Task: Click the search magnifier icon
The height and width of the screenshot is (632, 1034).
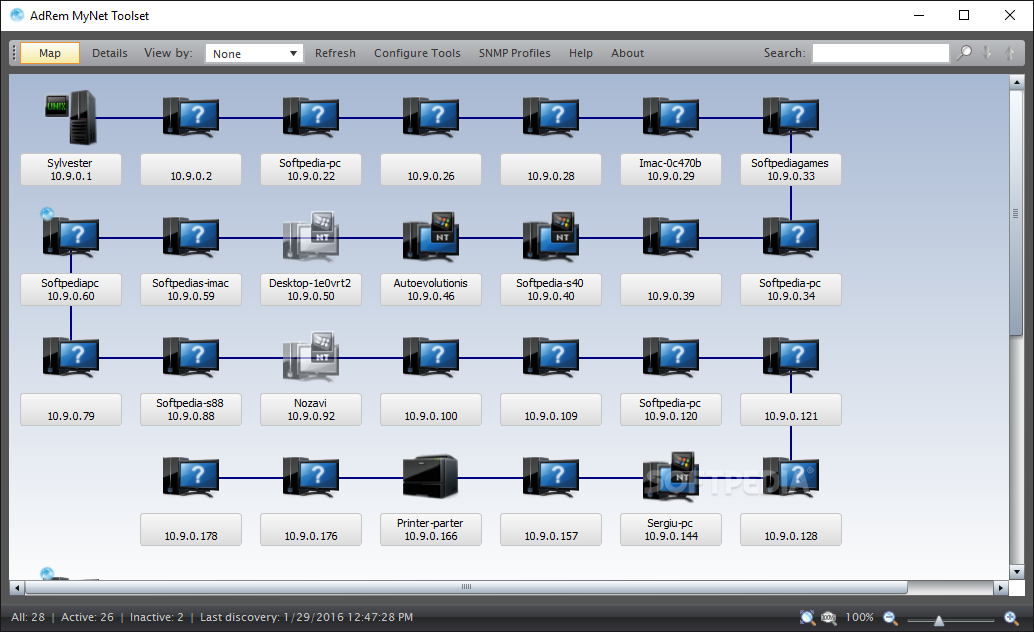Action: (964, 53)
